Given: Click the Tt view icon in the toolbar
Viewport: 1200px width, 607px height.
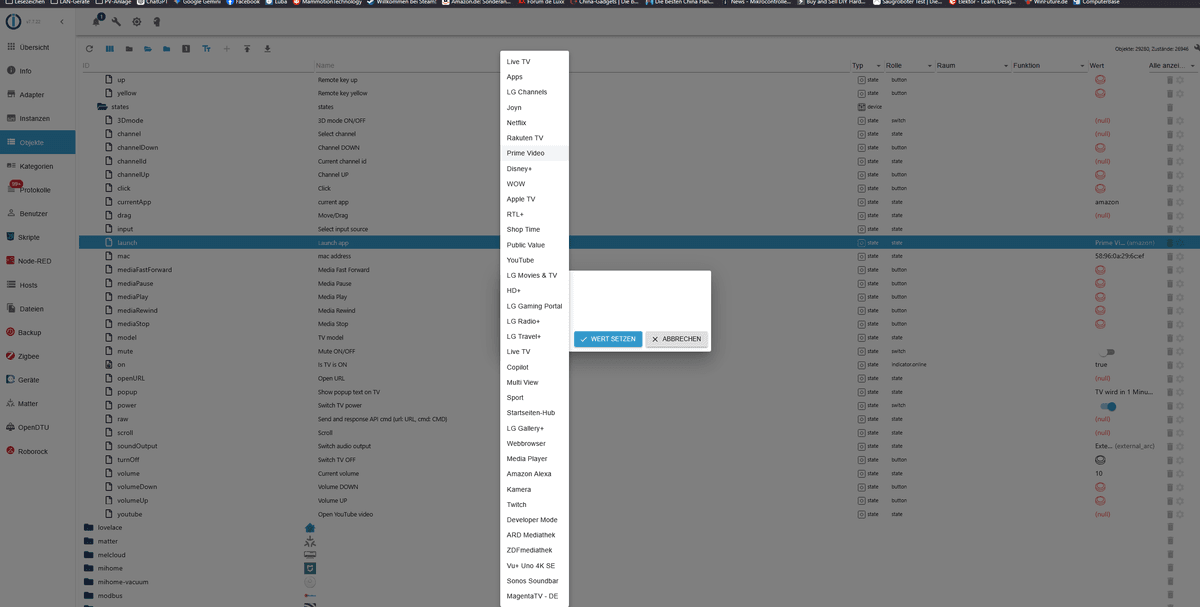Looking at the screenshot, I should [x=207, y=48].
